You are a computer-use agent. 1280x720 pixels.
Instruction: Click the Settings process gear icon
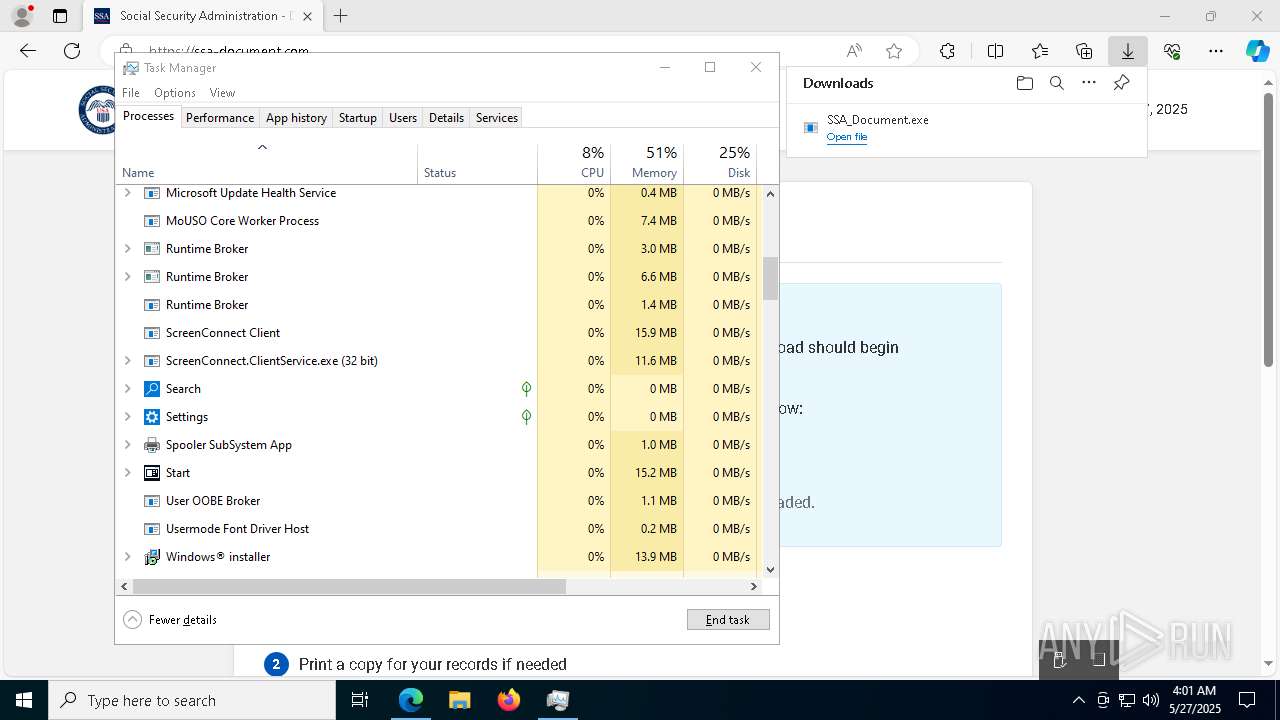[152, 417]
